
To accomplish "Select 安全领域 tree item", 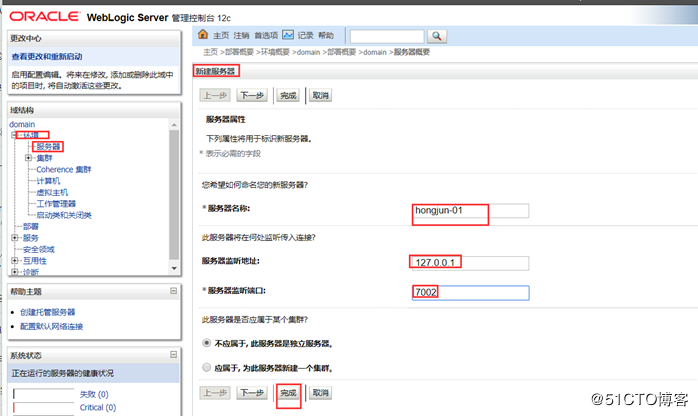I will click(x=39, y=249).
